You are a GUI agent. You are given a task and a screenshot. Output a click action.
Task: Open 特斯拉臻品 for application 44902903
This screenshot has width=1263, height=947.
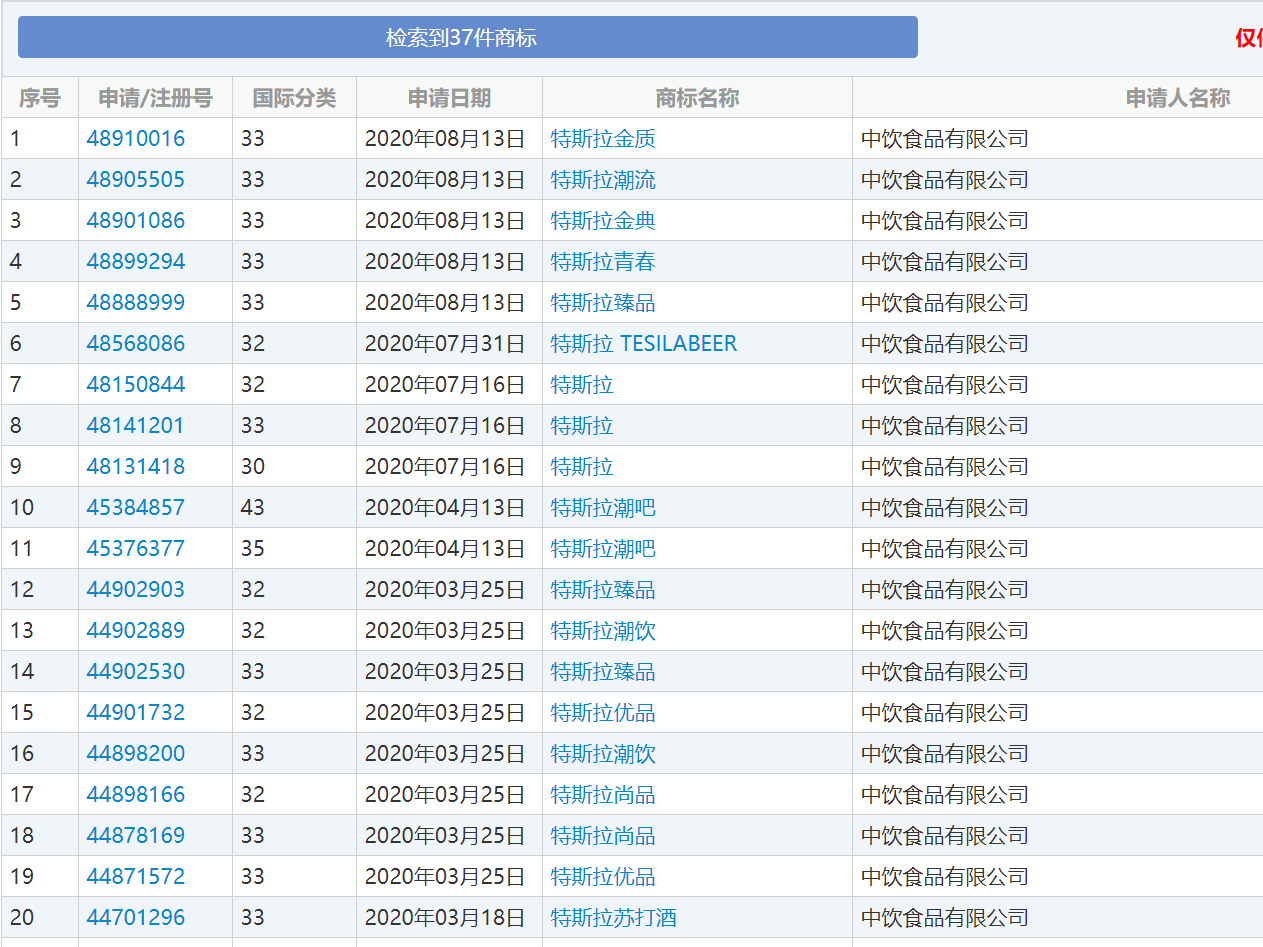(x=603, y=590)
